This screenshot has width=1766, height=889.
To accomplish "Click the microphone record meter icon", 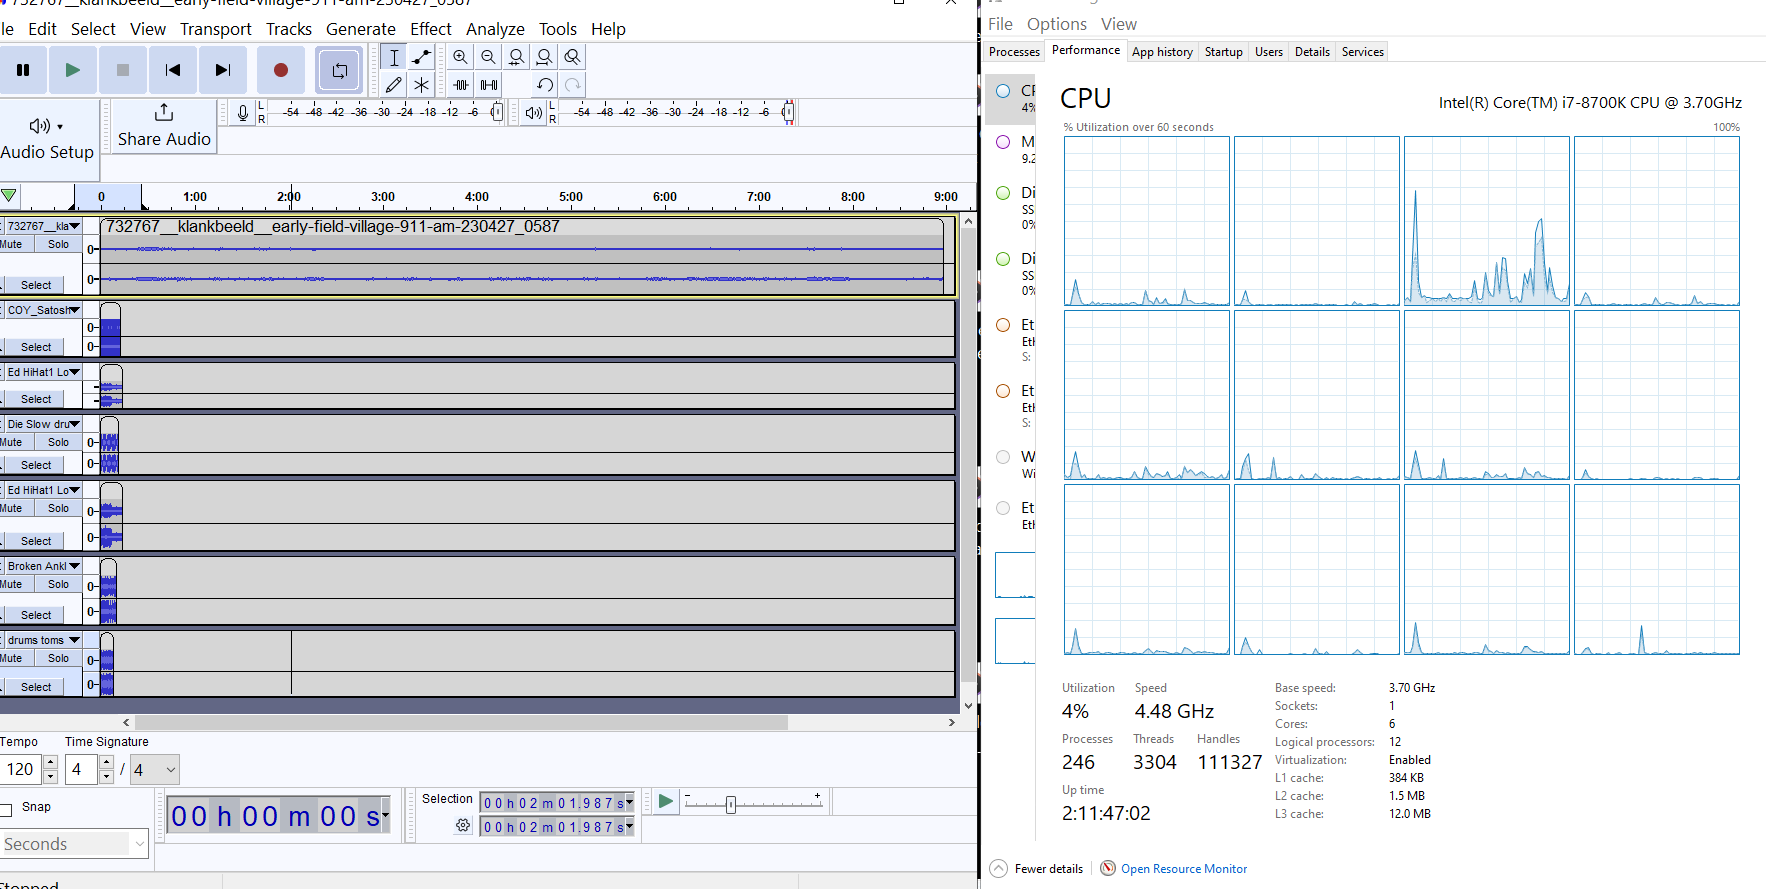I will pyautogui.click(x=242, y=113).
